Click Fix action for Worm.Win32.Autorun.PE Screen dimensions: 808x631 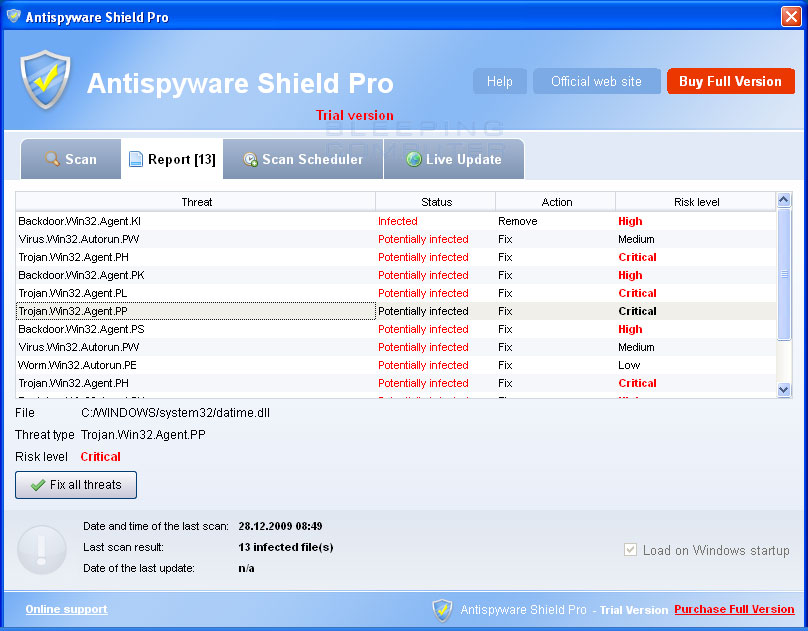tap(505, 365)
